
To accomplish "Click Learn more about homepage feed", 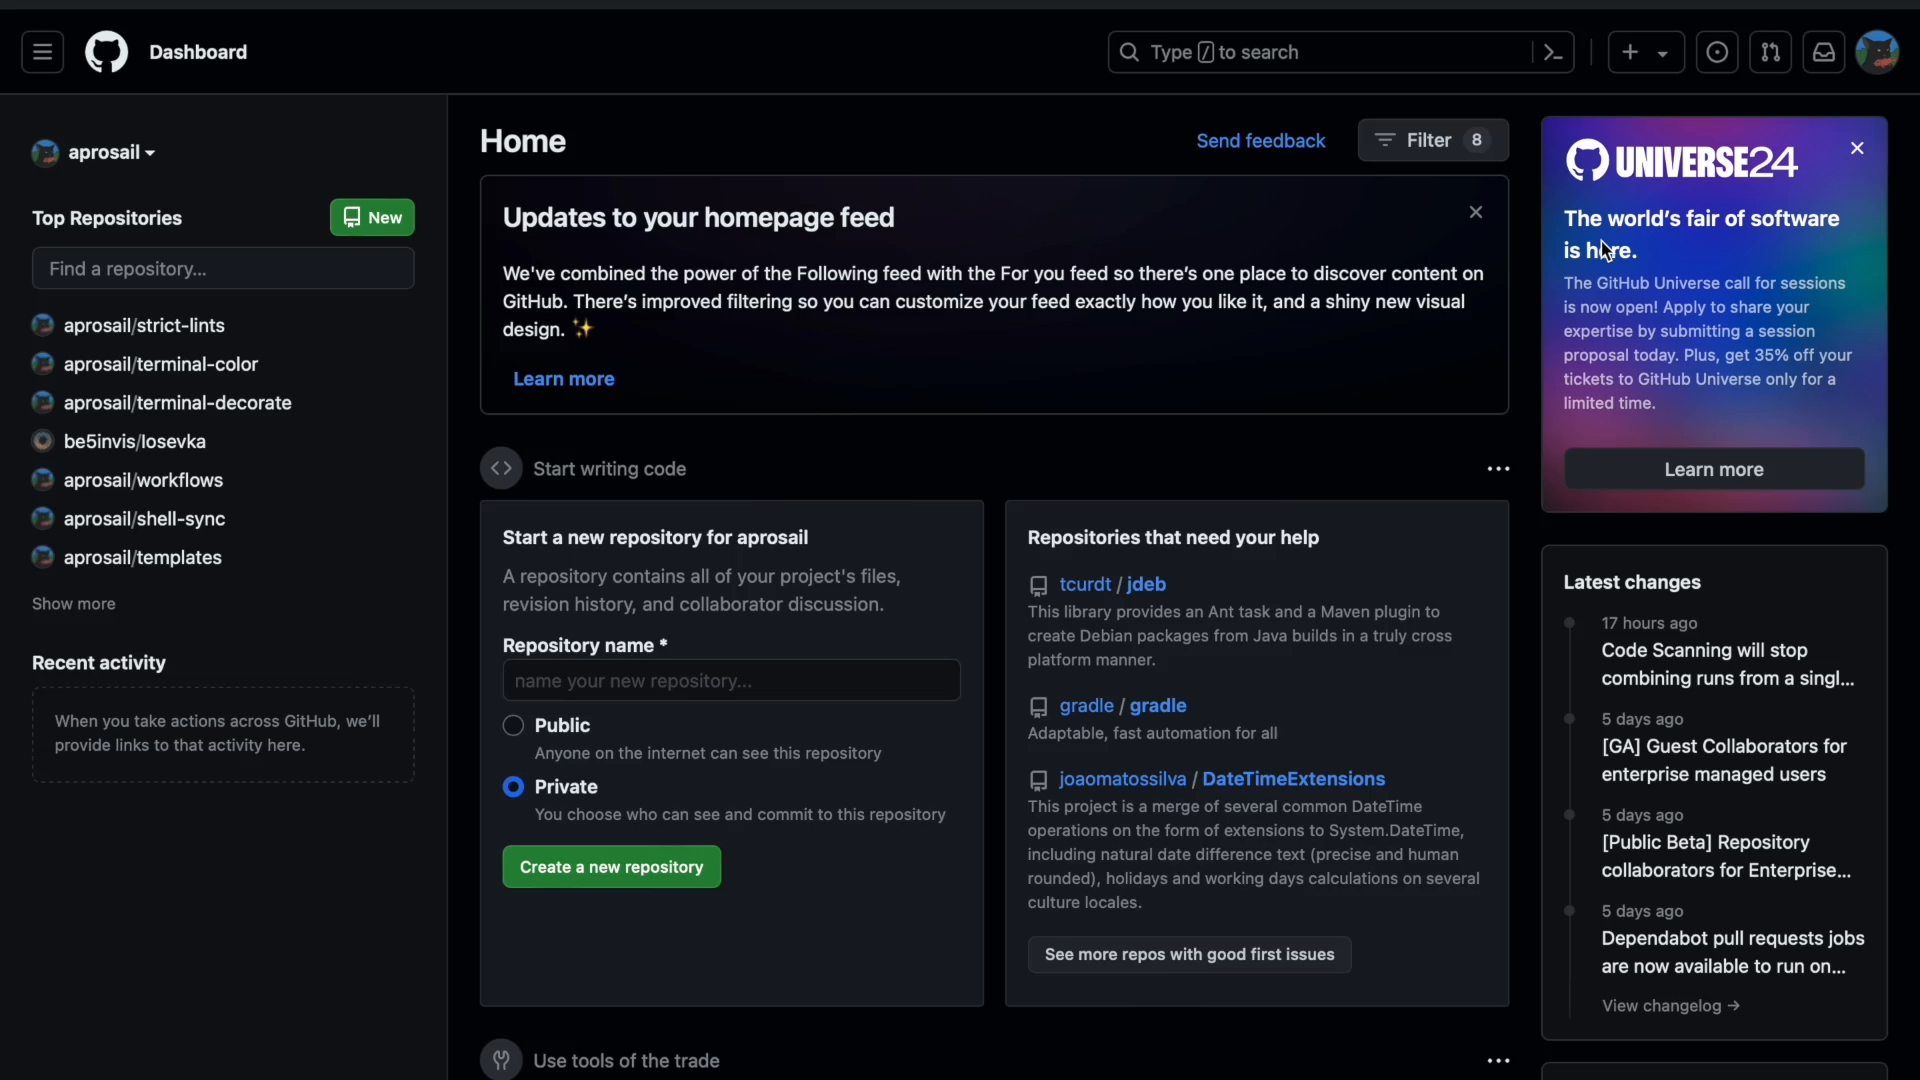I will (563, 377).
